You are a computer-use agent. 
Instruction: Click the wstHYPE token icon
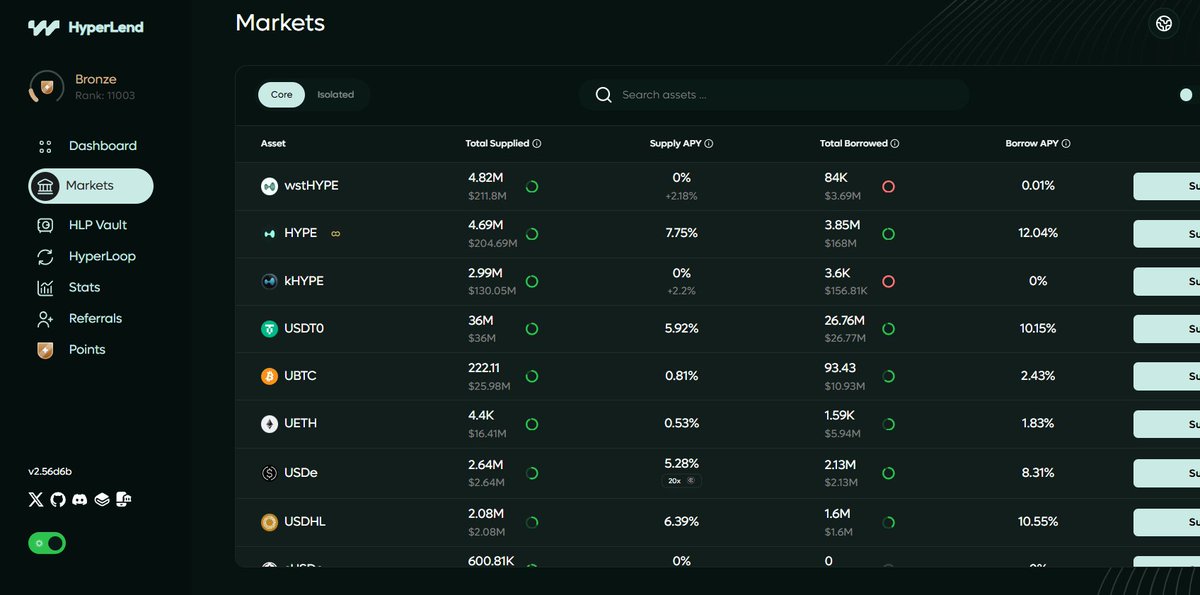269,186
